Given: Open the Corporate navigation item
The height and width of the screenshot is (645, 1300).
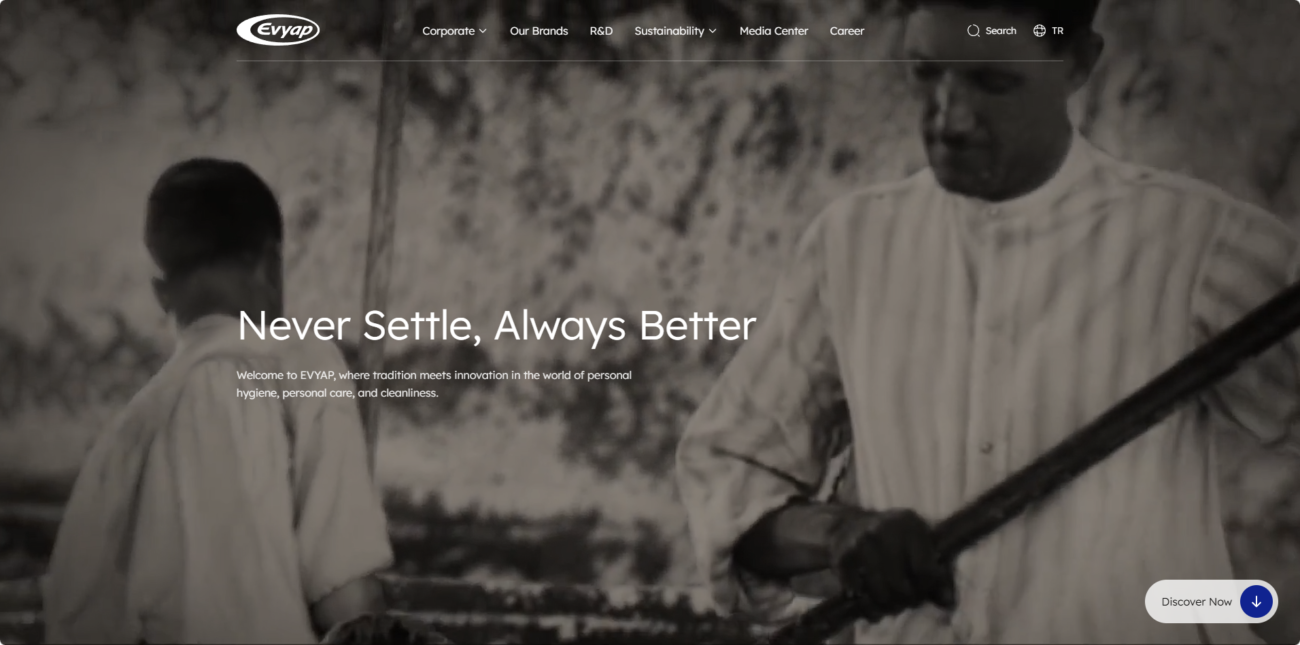Looking at the screenshot, I should (x=448, y=31).
